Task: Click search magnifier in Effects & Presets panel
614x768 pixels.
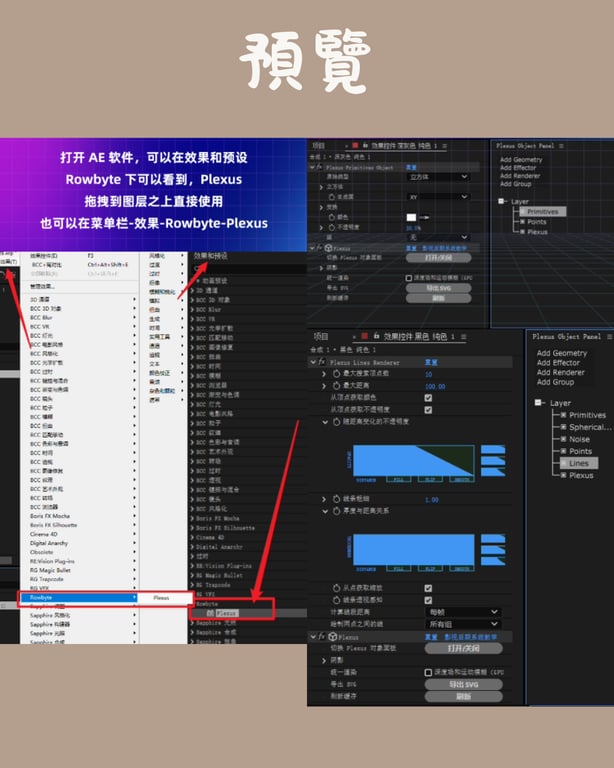Action: (197, 268)
